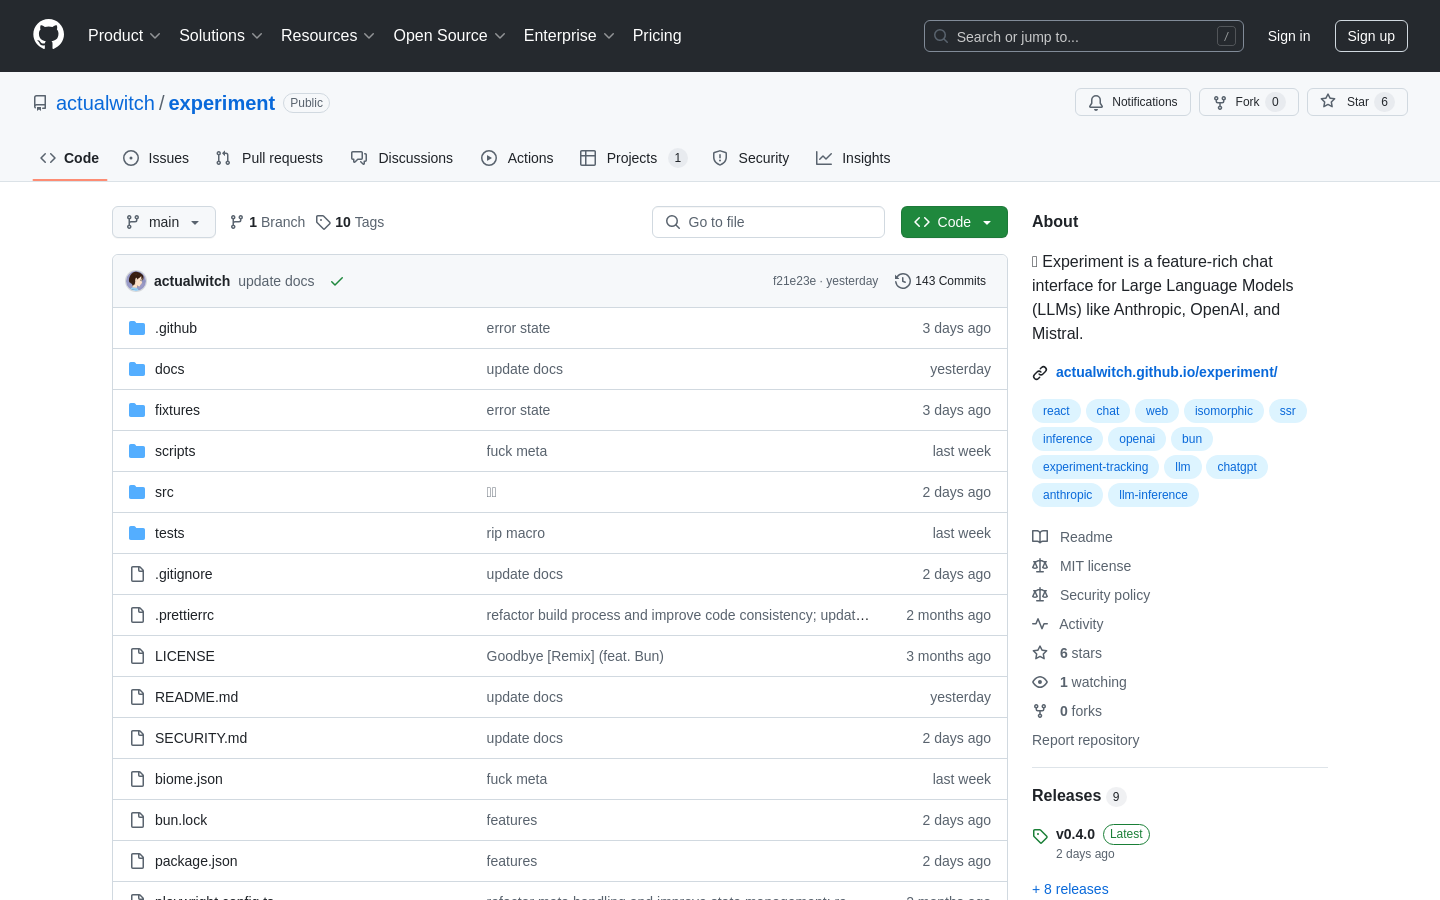This screenshot has width=1440, height=900.
Task: Click the Search or jump to field
Action: (1084, 36)
